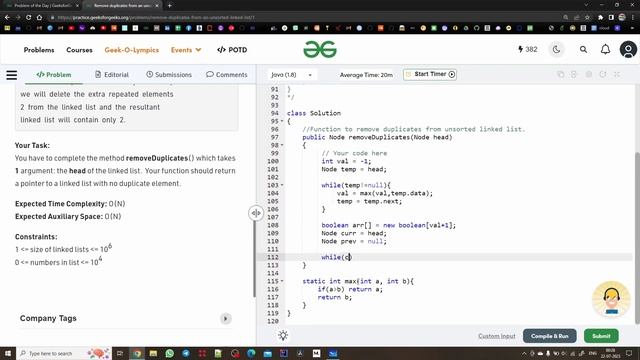This screenshot has width=640, height=360.
Task: Expand editor to fullscreen icon
Action: 617,74
